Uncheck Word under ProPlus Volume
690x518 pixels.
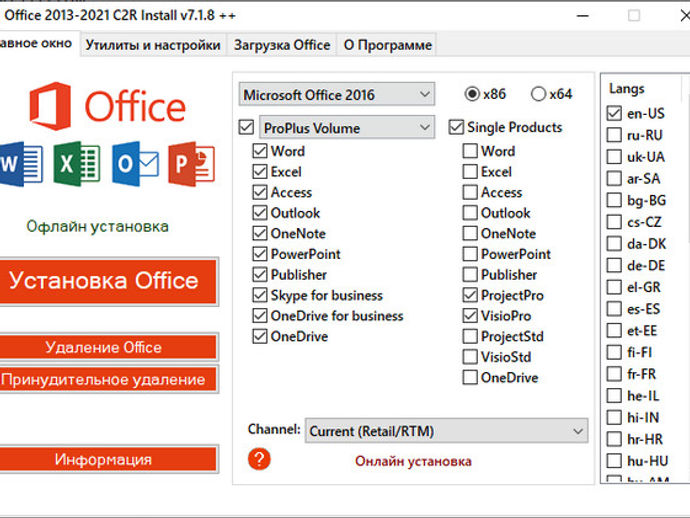pyautogui.click(x=260, y=151)
